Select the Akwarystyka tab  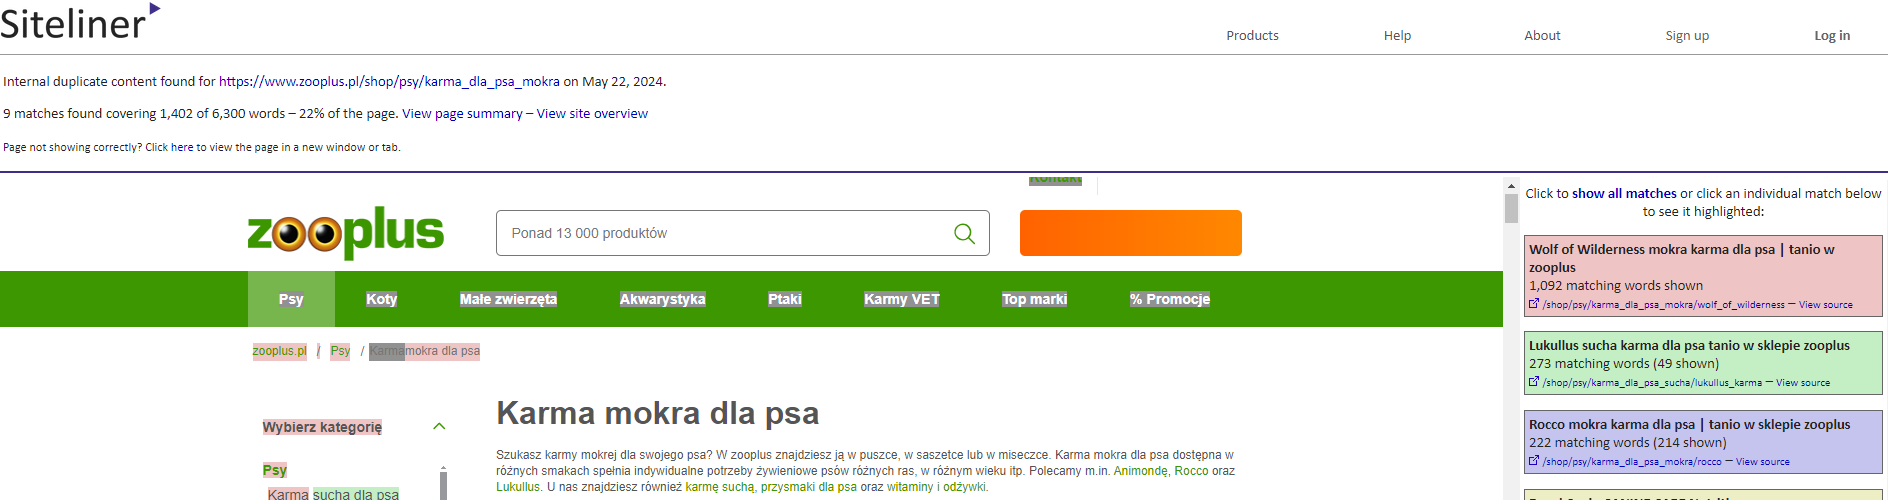[662, 299]
